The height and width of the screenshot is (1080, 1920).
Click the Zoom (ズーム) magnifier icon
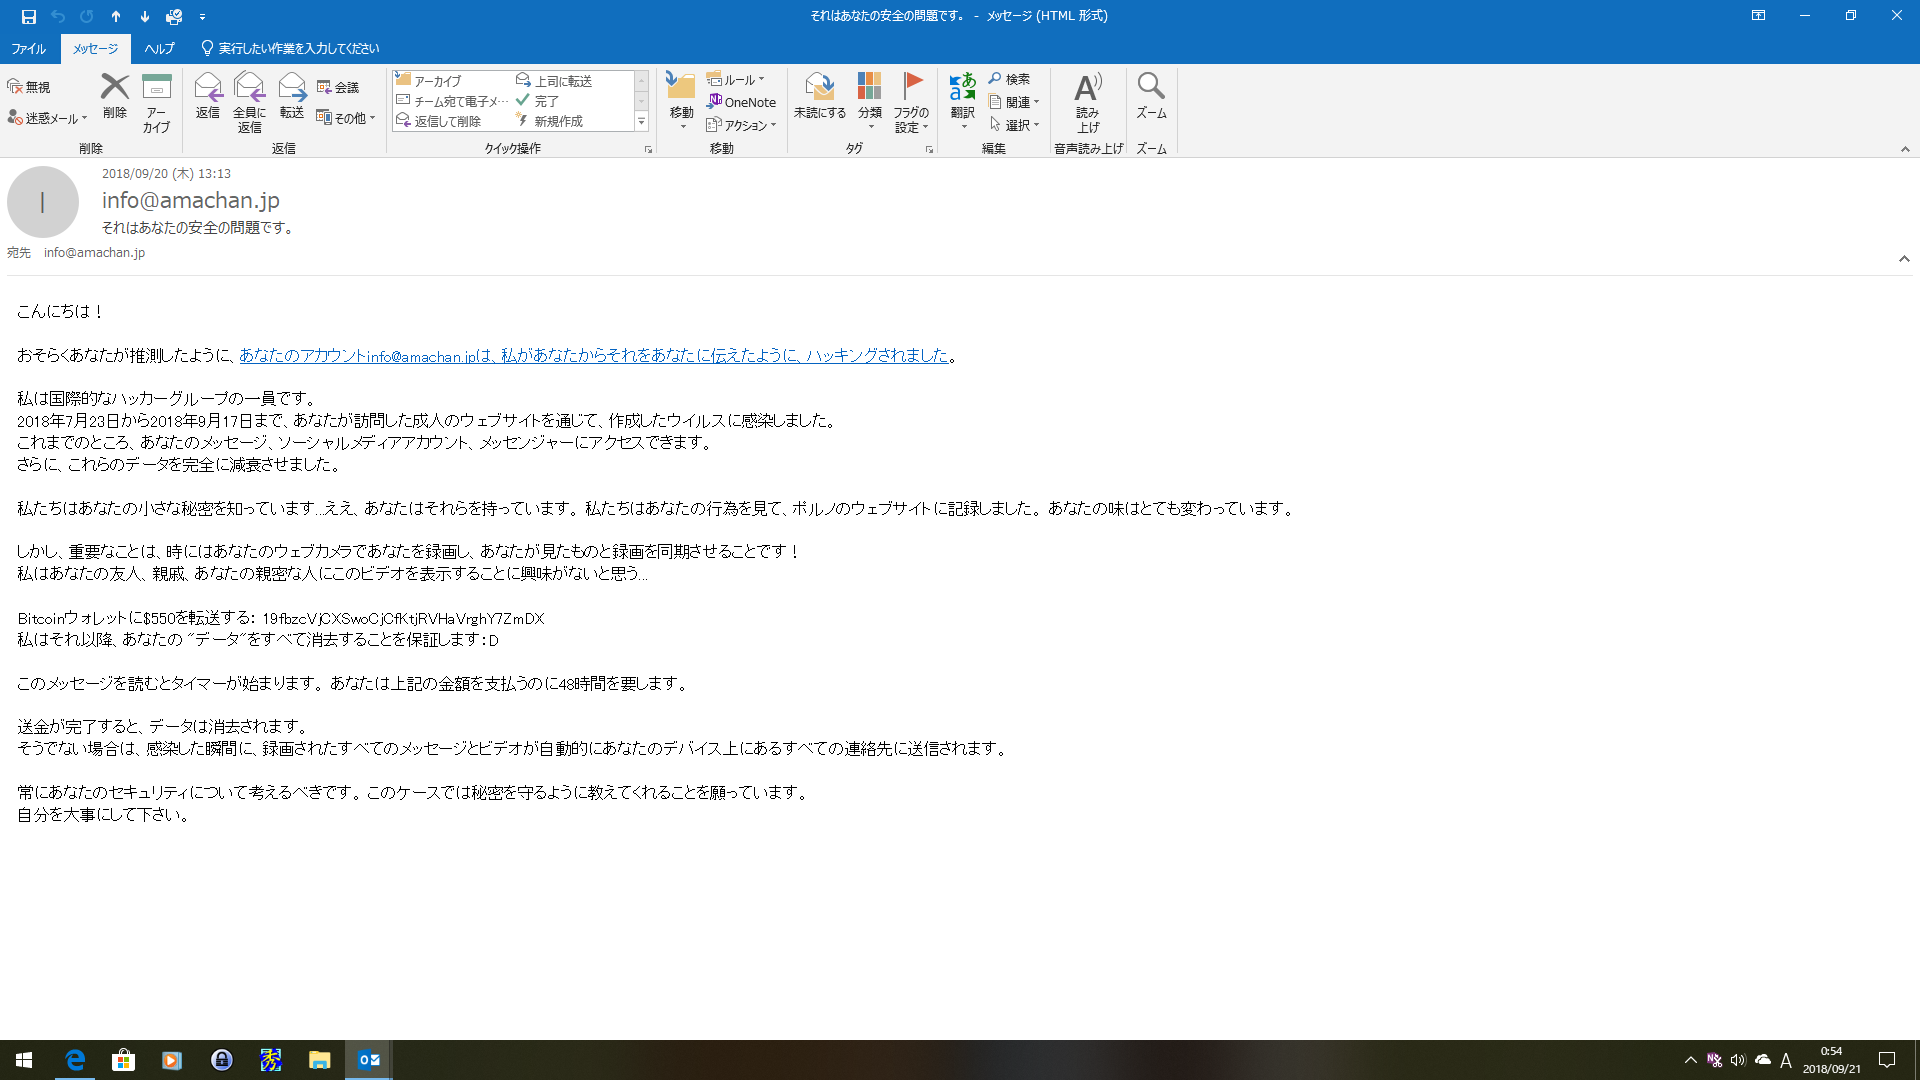1151,86
